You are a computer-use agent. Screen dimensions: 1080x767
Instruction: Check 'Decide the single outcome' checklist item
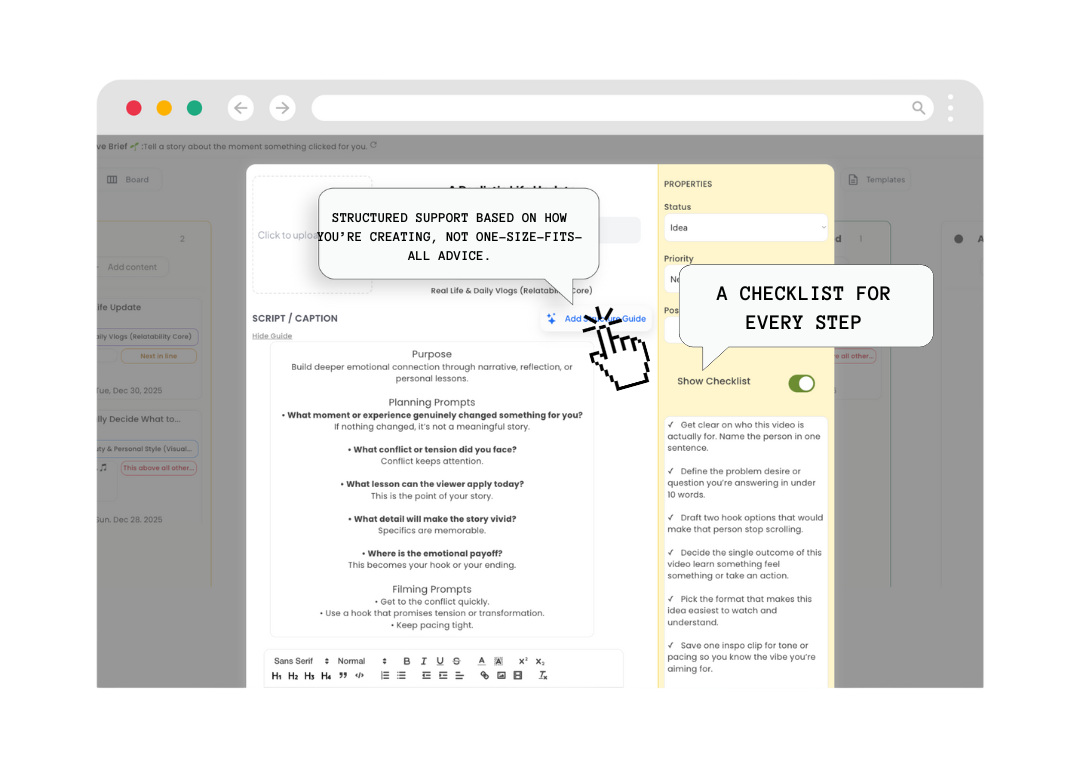(670, 553)
